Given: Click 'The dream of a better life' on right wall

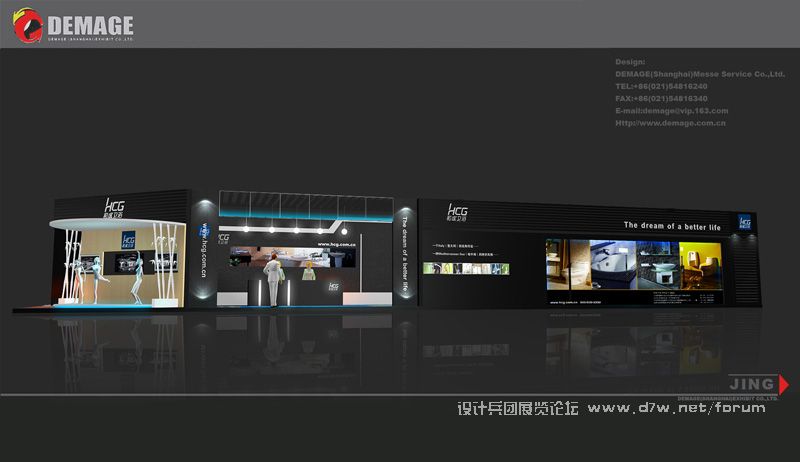Looking at the screenshot, I should [x=672, y=226].
